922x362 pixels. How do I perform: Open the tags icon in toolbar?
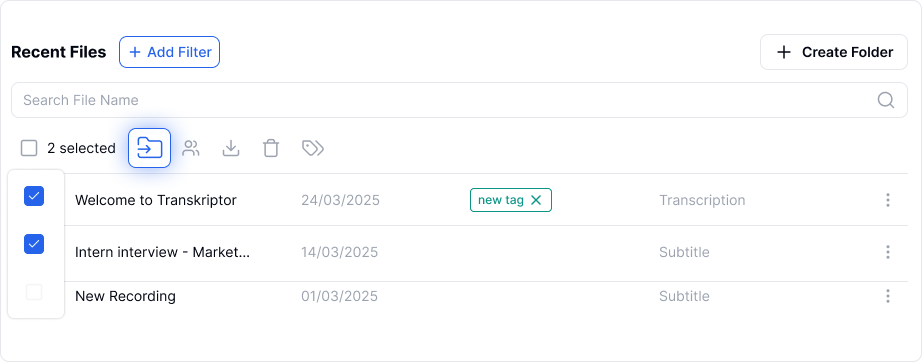pyautogui.click(x=313, y=148)
